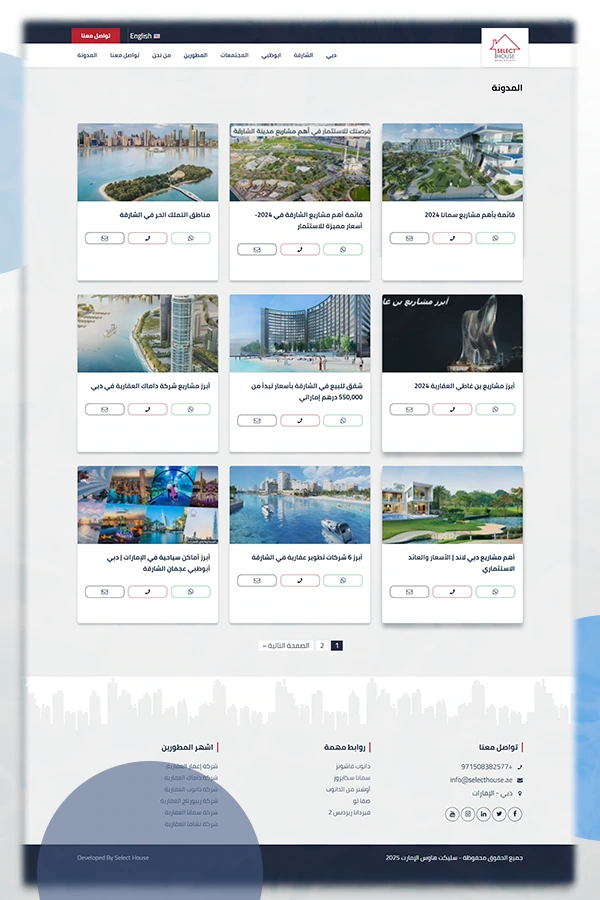Click email icon on Samana projects 2024 card
This screenshot has width=600, height=900.
coord(409,238)
